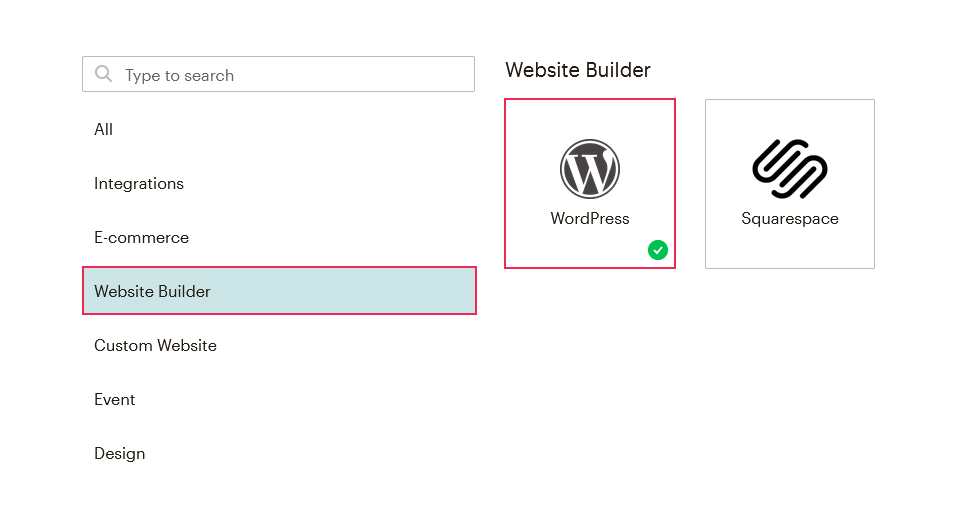Focus the Type to search field

tap(278, 74)
